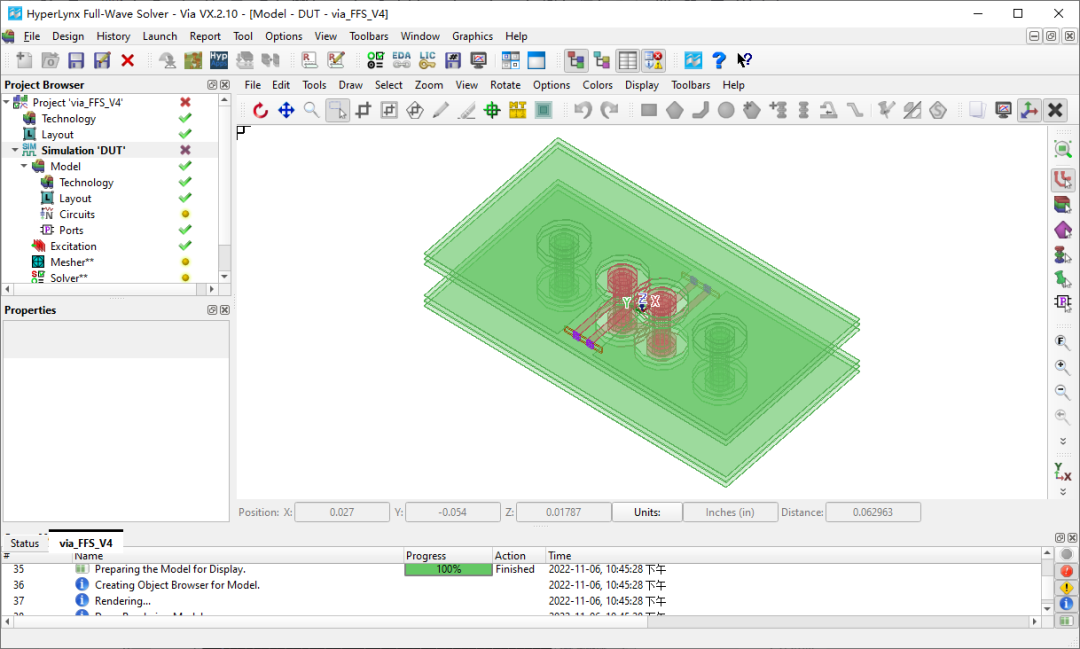Screen dimensions: 1080x649
Task: Click the Project Browser scroll down arrow
Action: 224,276
